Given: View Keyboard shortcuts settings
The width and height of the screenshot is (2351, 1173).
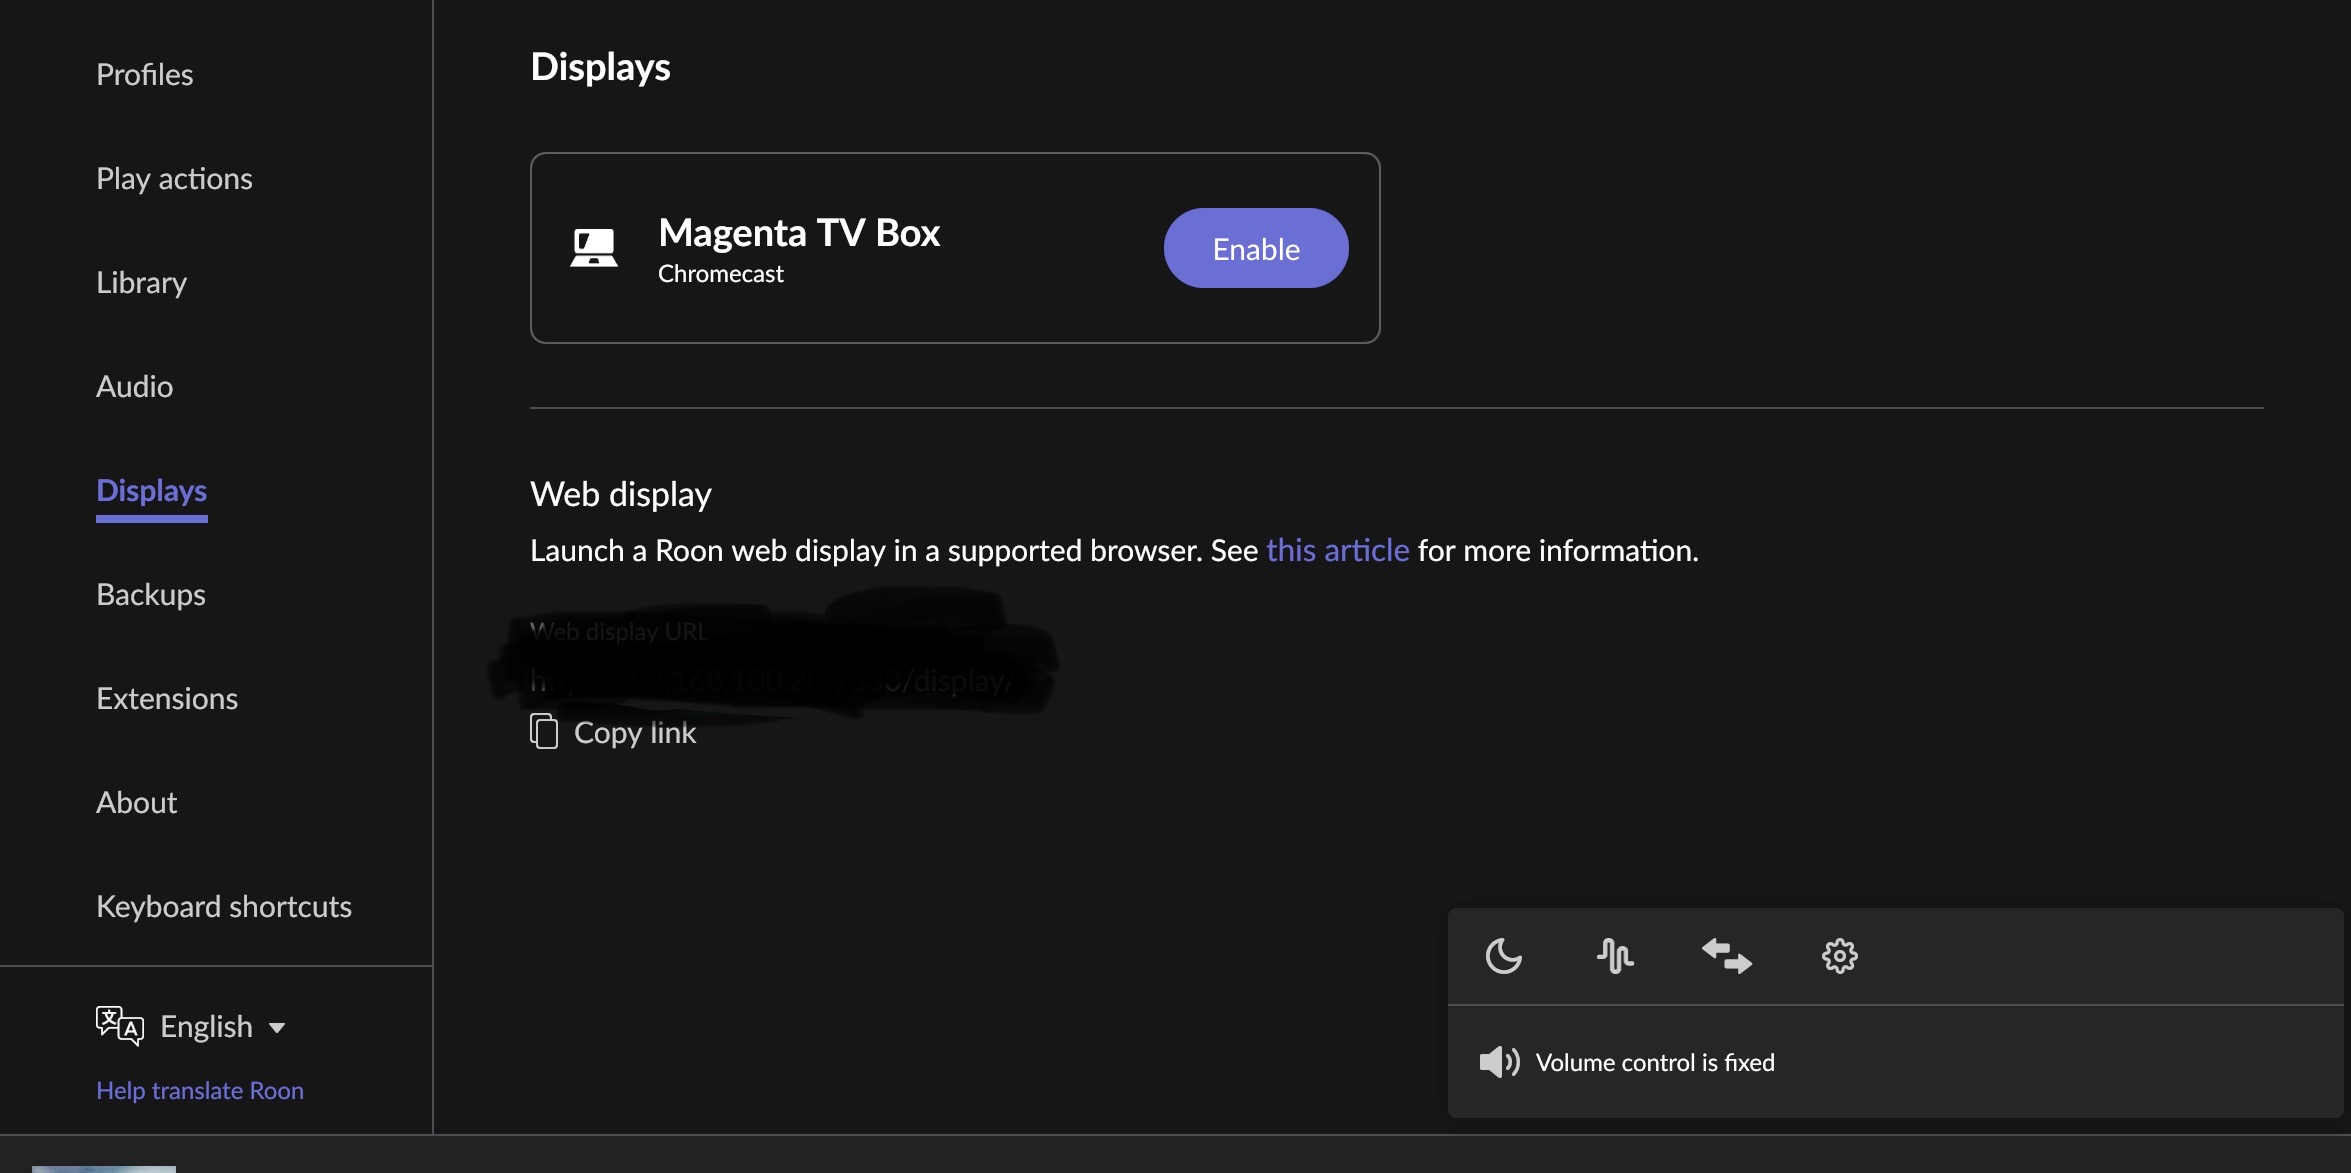Looking at the screenshot, I should pos(224,906).
